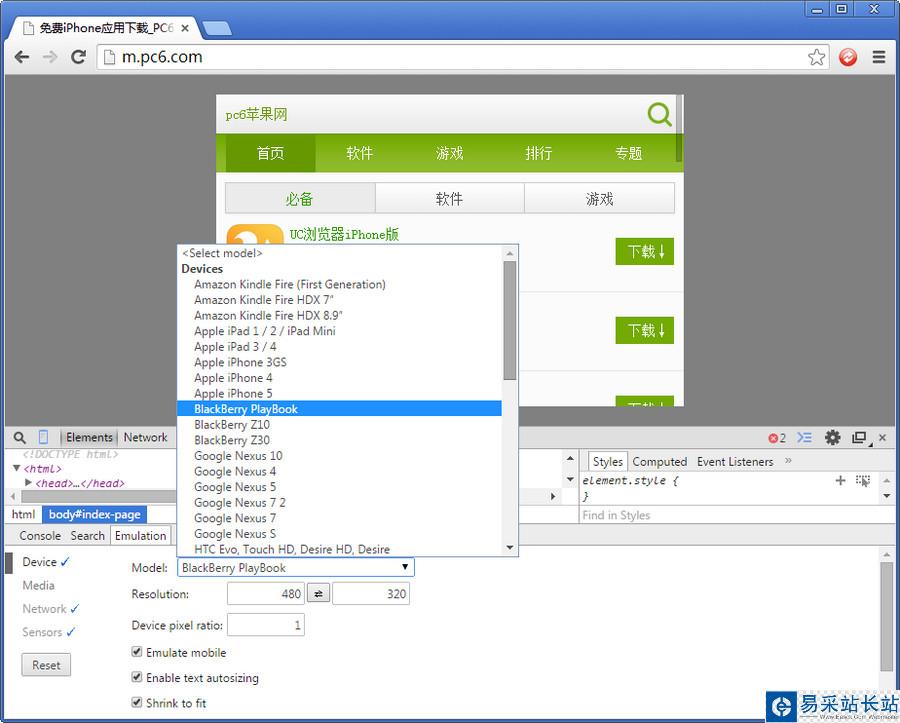Toggle Emulate mobile checkbox
Viewport: 900px width, 723px height.
point(137,652)
